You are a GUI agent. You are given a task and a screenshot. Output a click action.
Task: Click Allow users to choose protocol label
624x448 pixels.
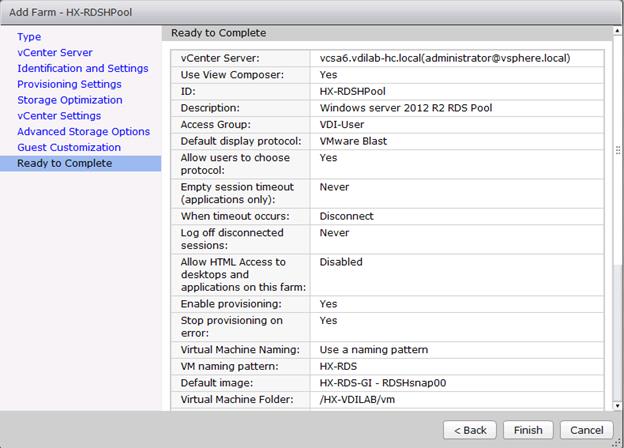click(235, 164)
